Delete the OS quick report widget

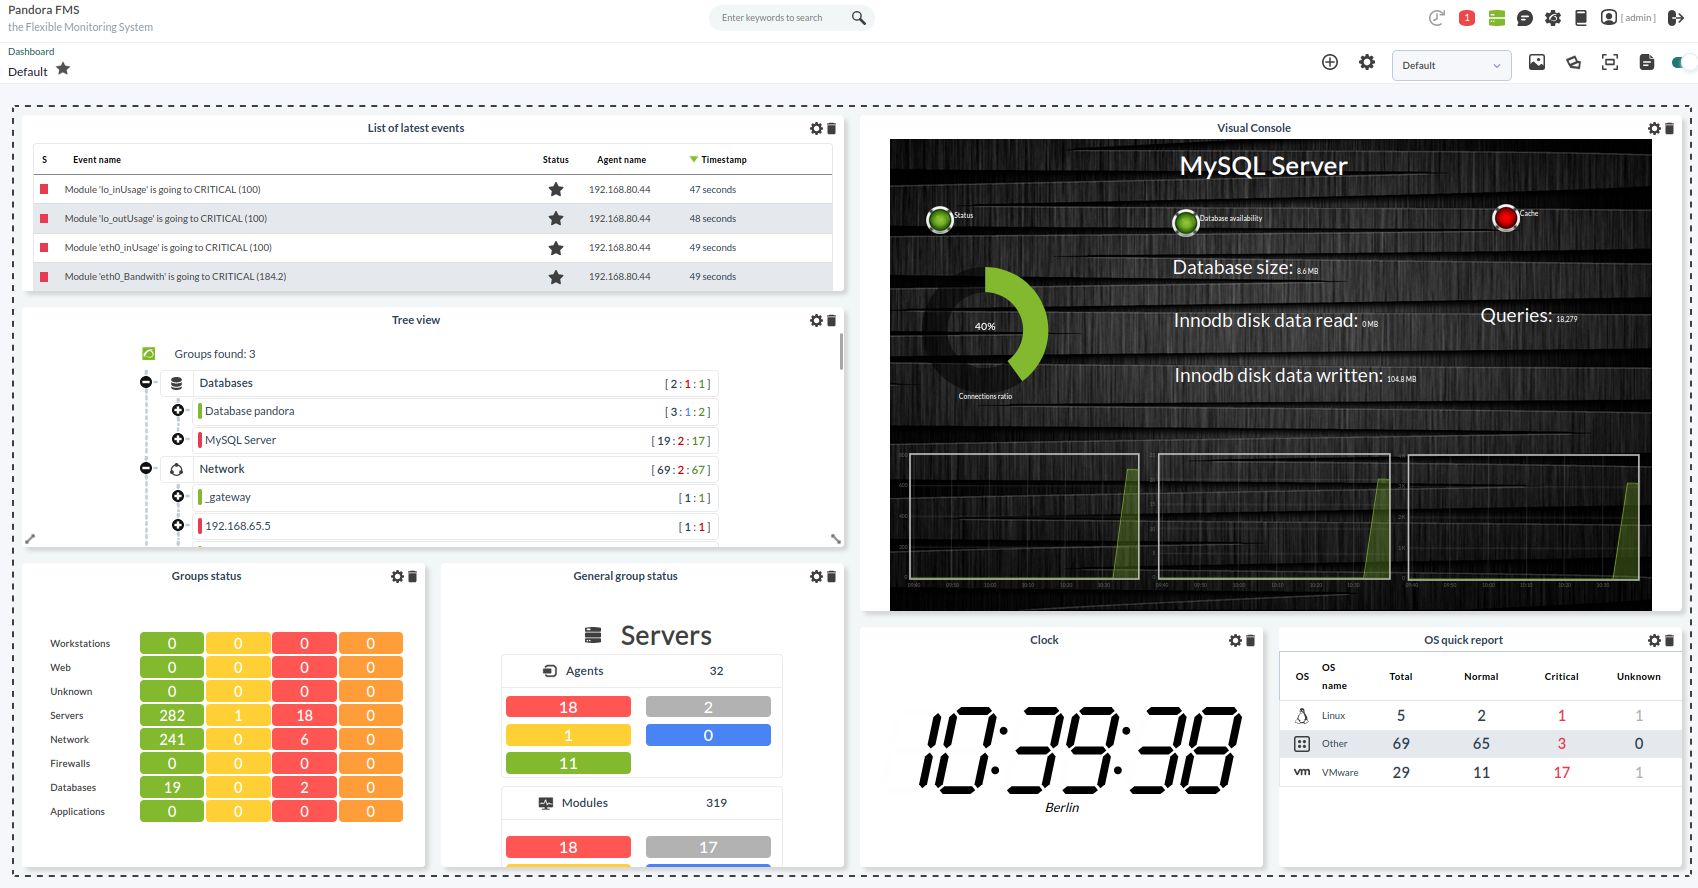click(x=1669, y=640)
